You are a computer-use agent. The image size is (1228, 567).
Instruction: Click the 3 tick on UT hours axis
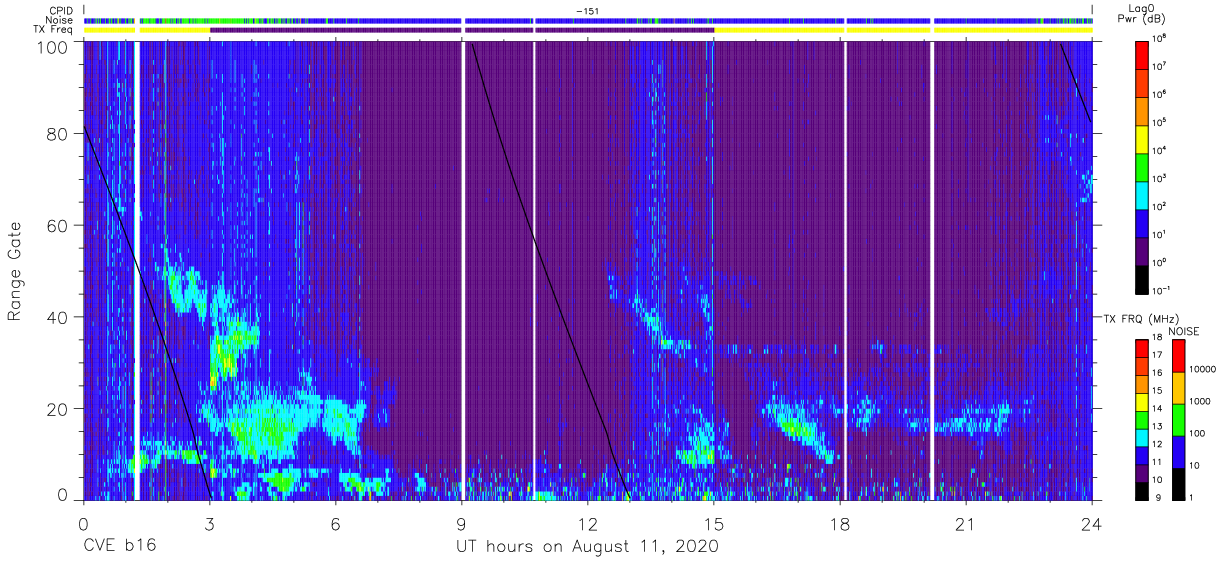tap(210, 524)
